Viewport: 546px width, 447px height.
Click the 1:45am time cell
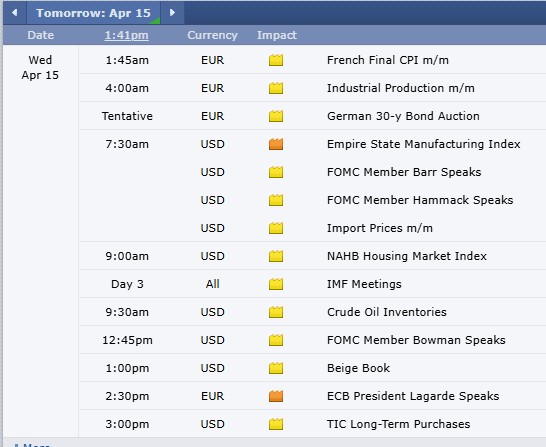(x=127, y=60)
